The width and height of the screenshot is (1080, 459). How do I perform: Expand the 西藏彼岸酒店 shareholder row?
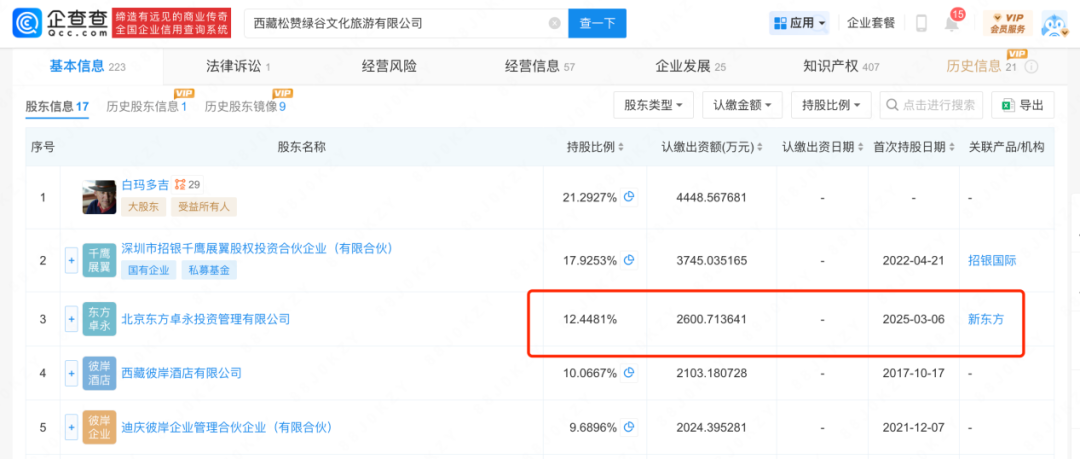click(x=71, y=373)
